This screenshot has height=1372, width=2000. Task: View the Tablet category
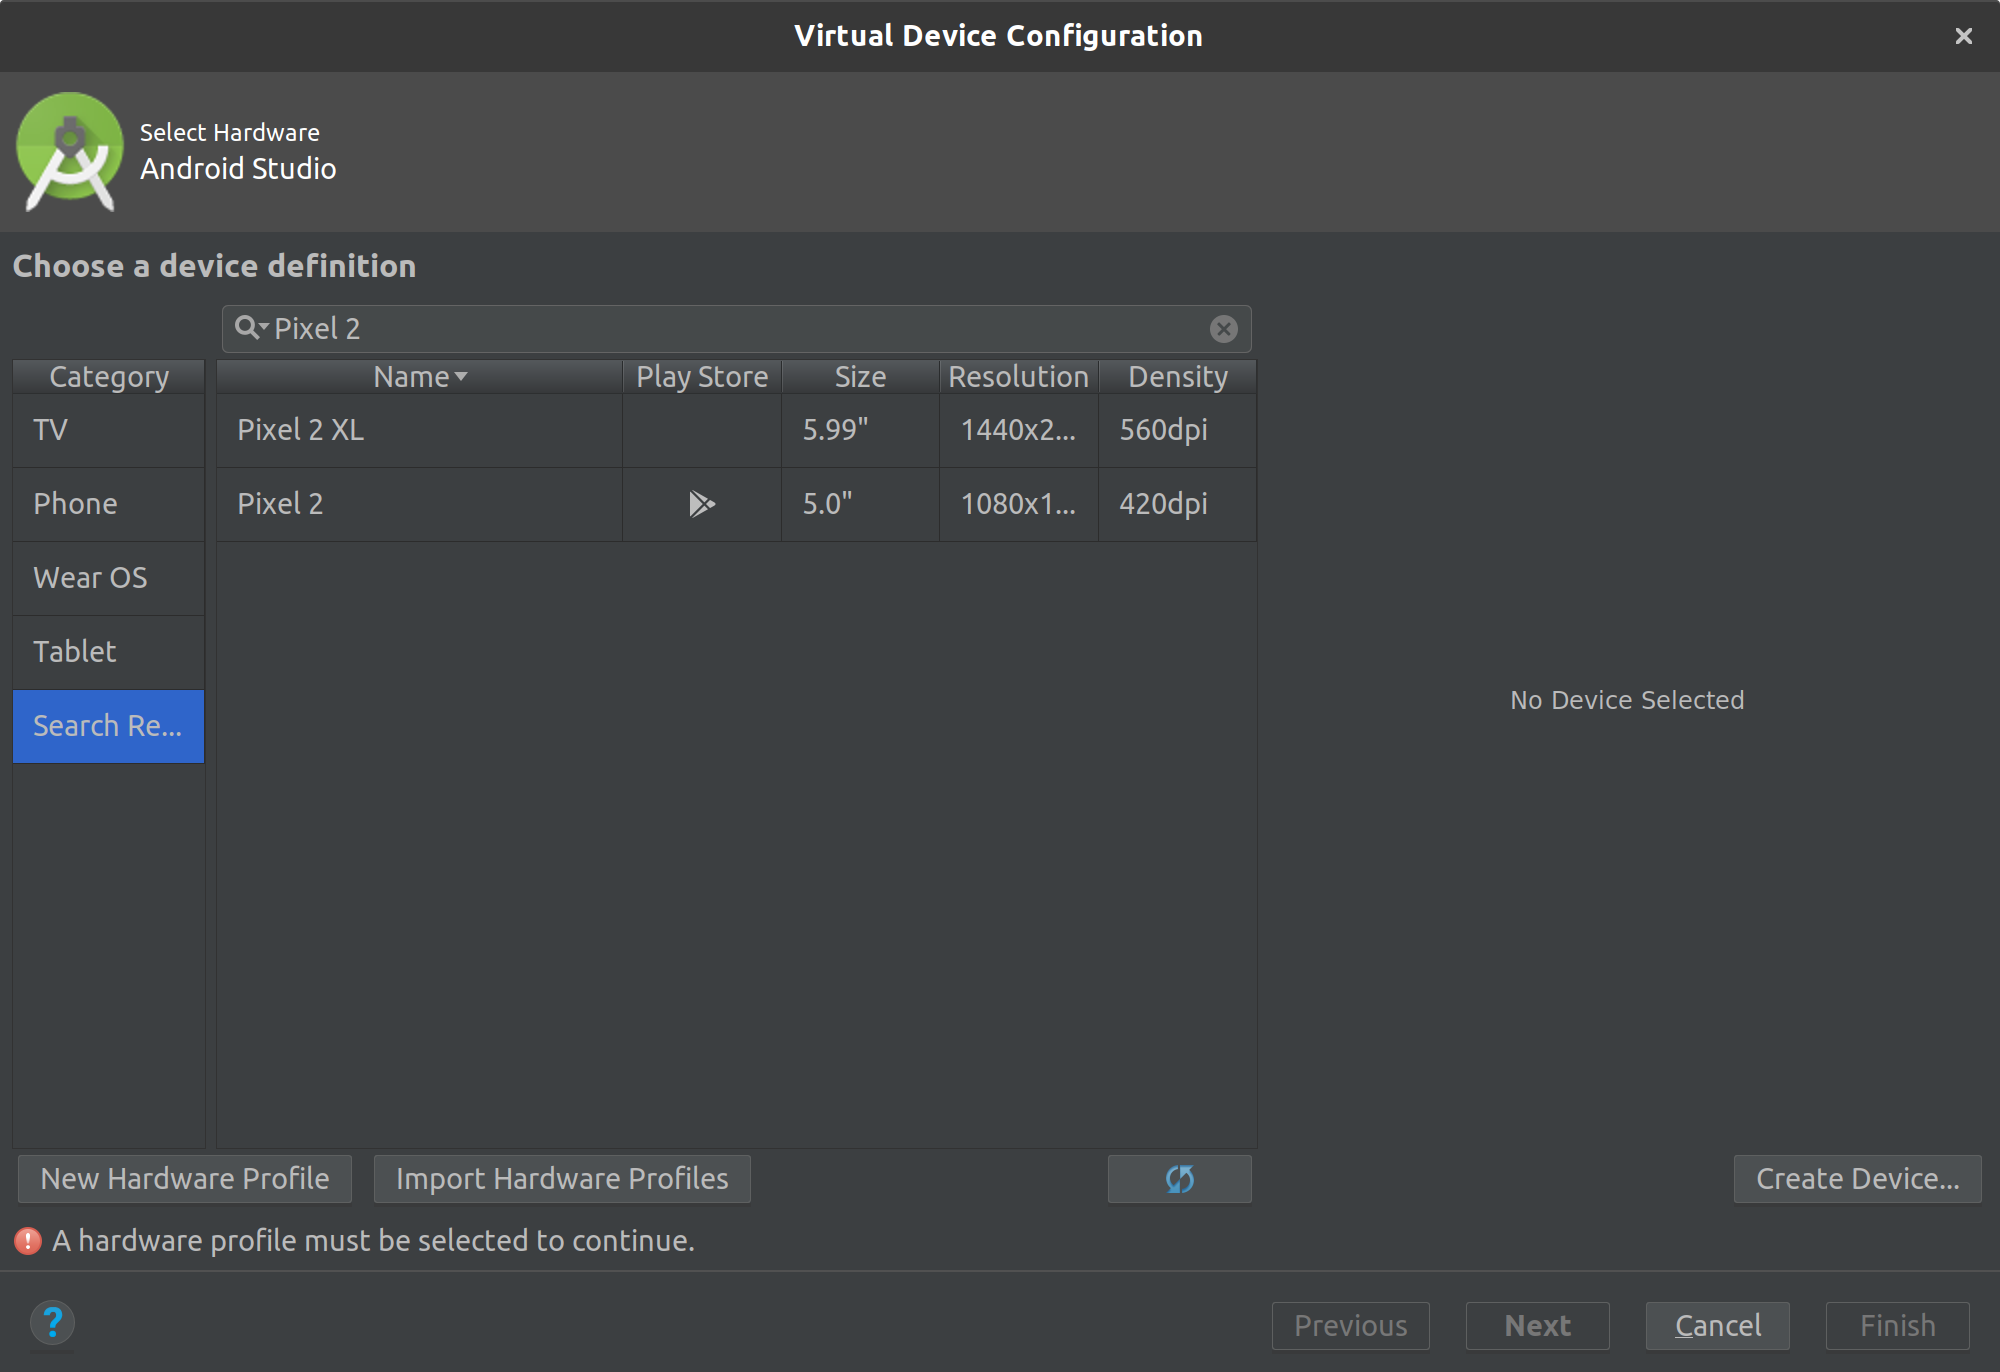(107, 651)
